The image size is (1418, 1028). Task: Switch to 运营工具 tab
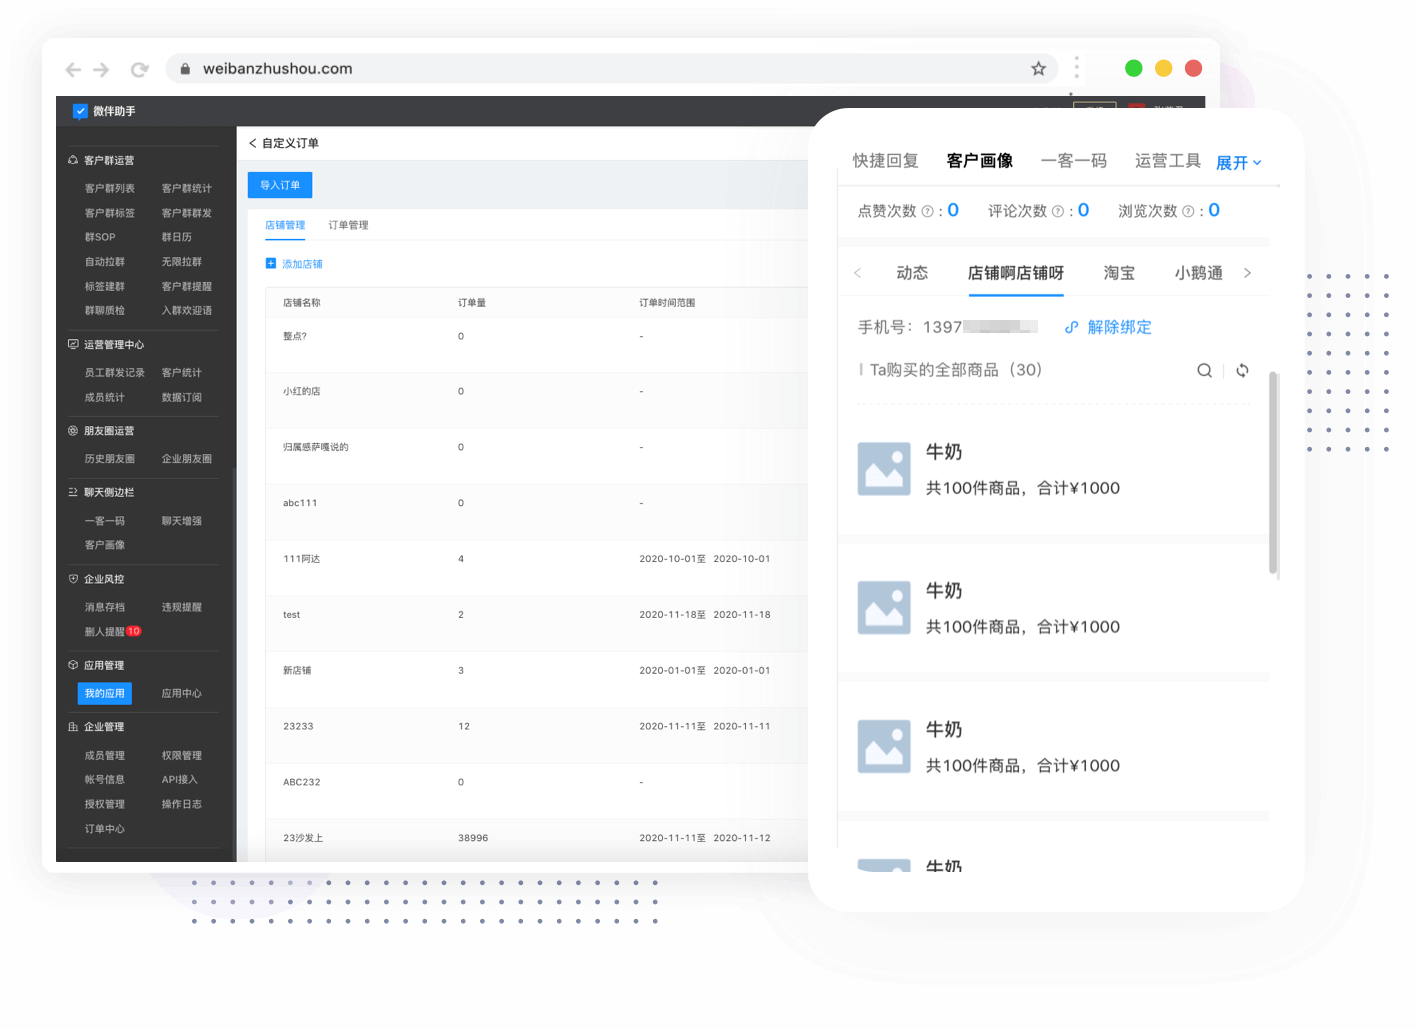1168,161
